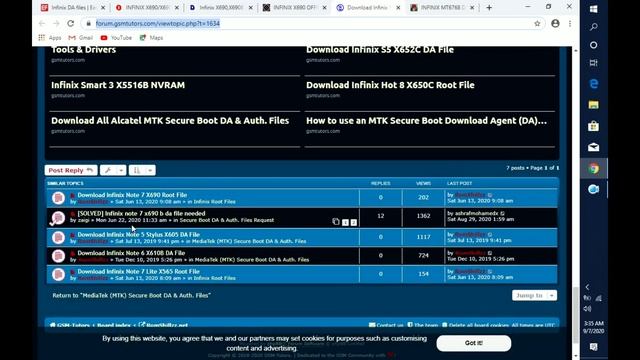View last post icon in Note 6 X610B row
The width and height of the screenshot is (640, 360).
(x=490, y=253)
